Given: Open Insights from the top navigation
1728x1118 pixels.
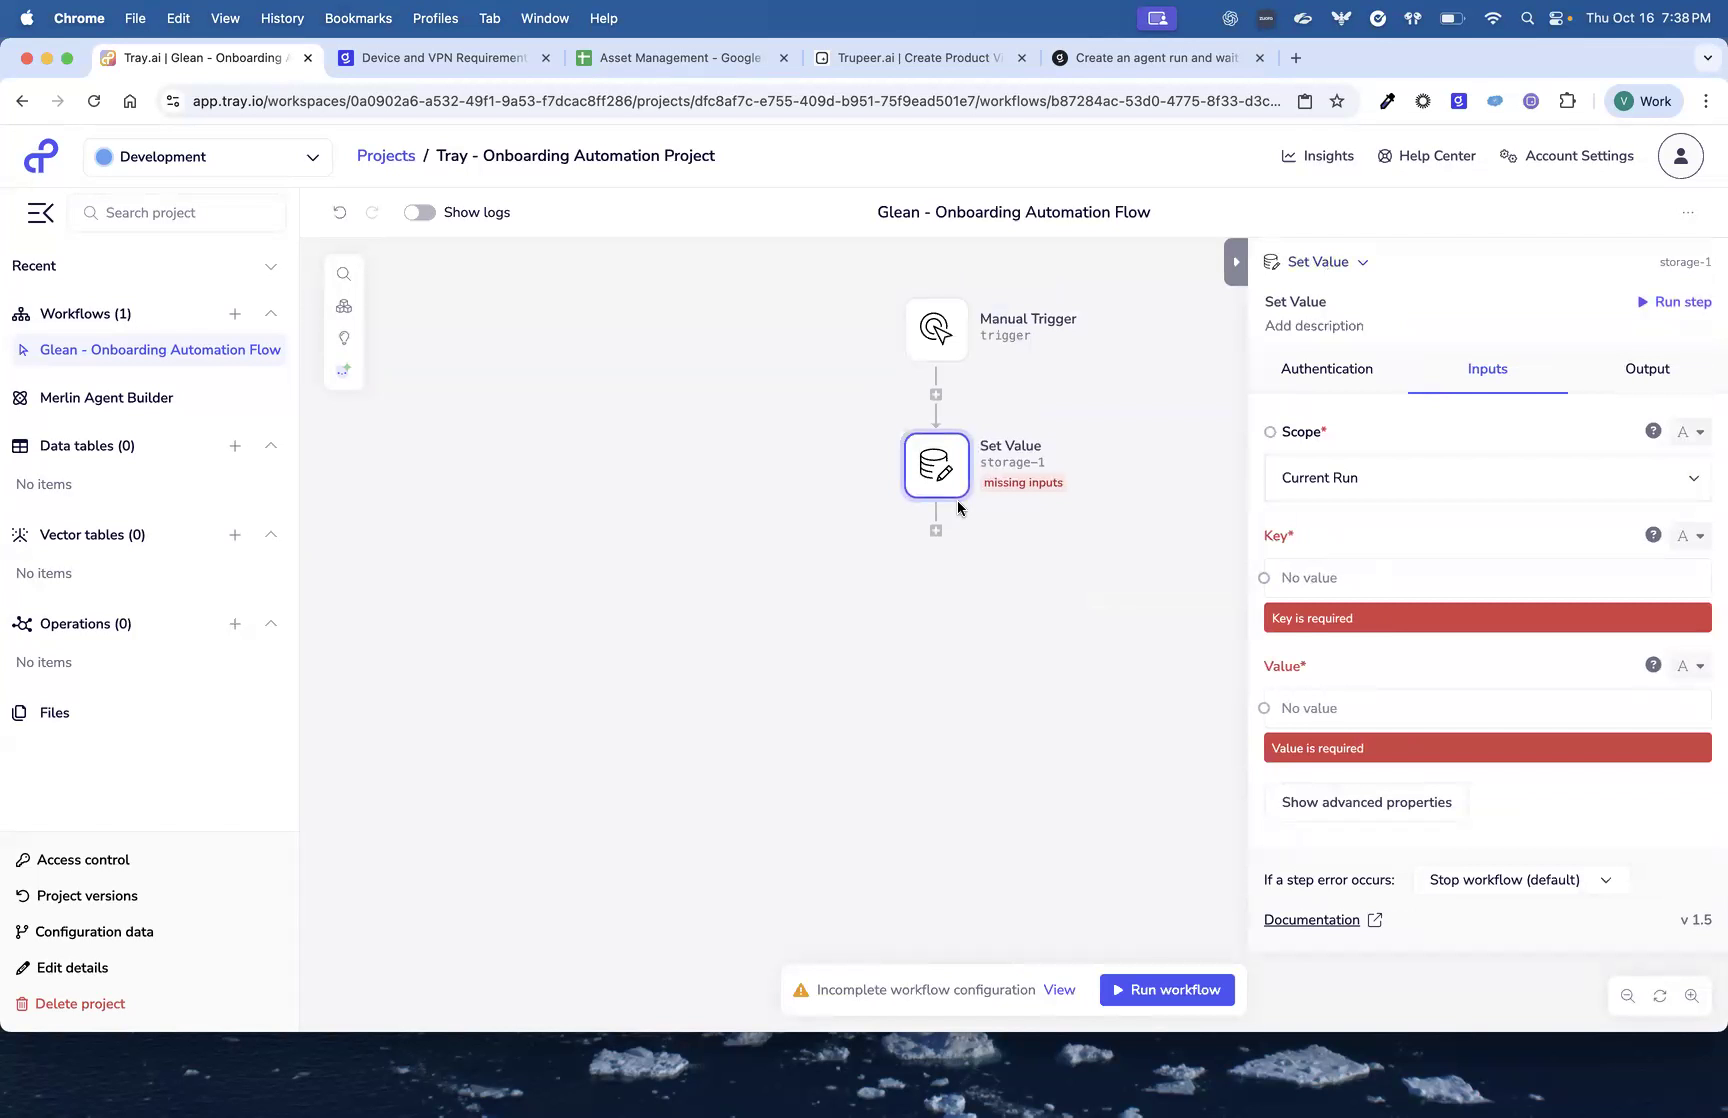Looking at the screenshot, I should pyautogui.click(x=1317, y=156).
